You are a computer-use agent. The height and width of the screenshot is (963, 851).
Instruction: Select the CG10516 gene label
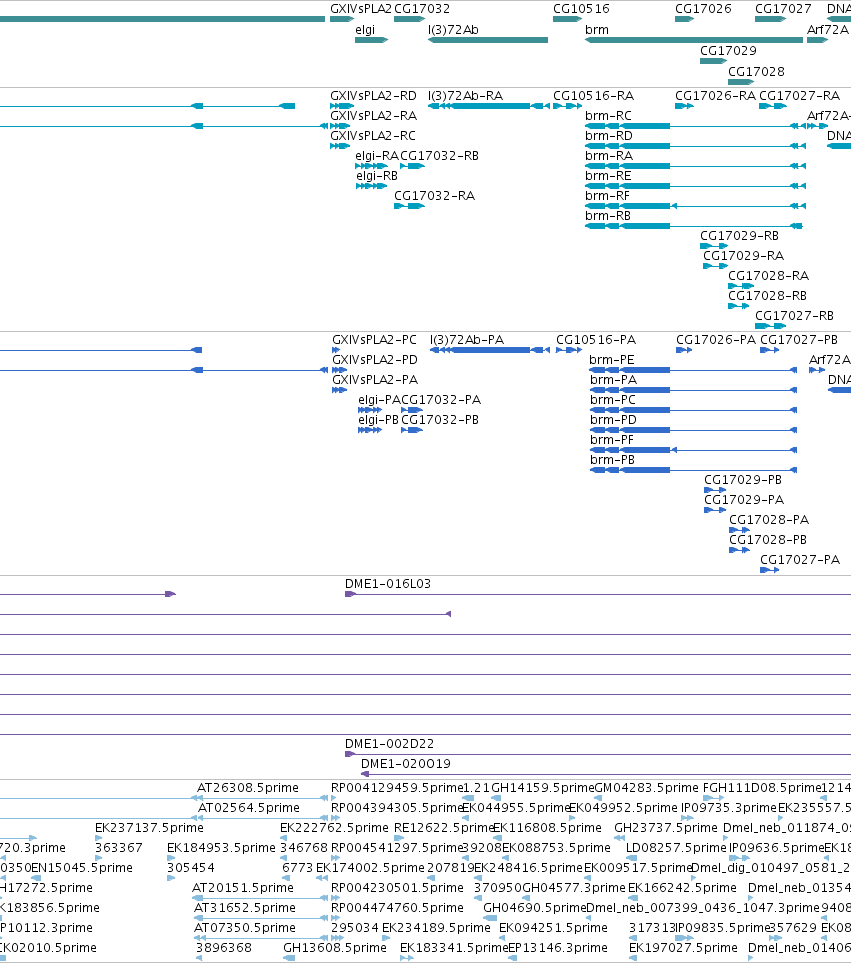(x=581, y=9)
